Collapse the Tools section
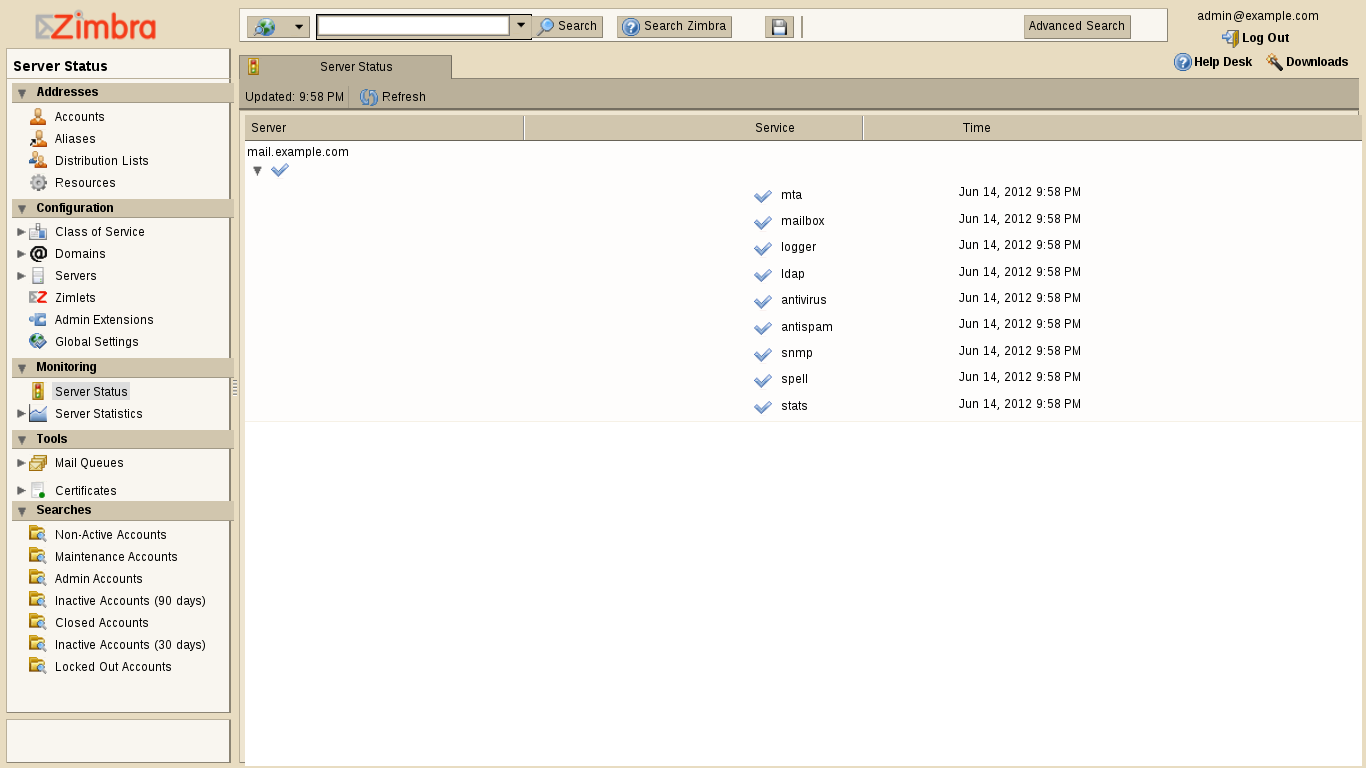This screenshot has width=1366, height=768. coord(22,440)
